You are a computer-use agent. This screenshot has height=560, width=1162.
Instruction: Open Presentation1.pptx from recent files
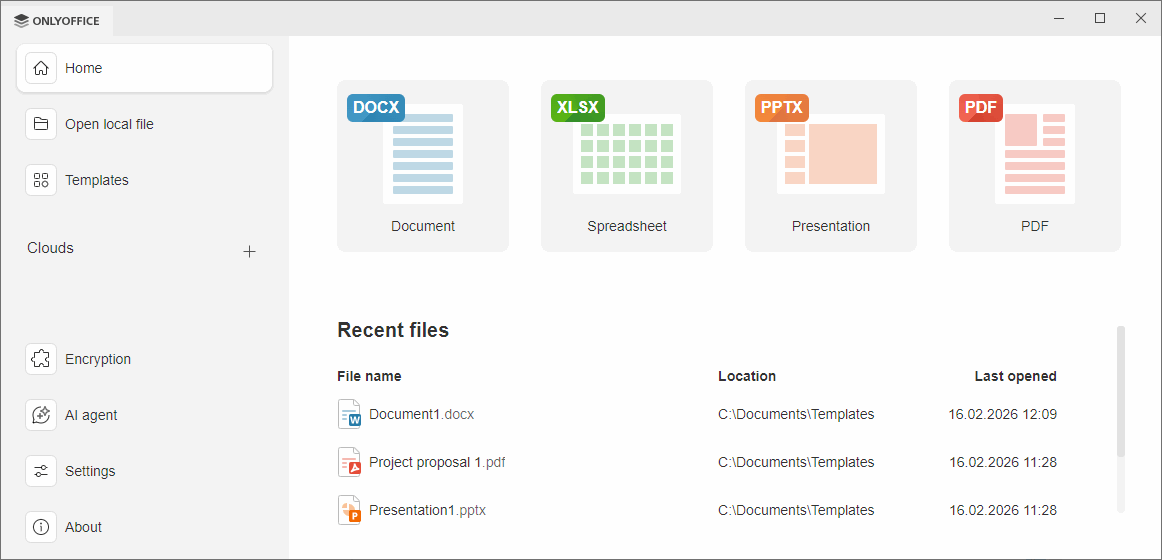(x=427, y=510)
